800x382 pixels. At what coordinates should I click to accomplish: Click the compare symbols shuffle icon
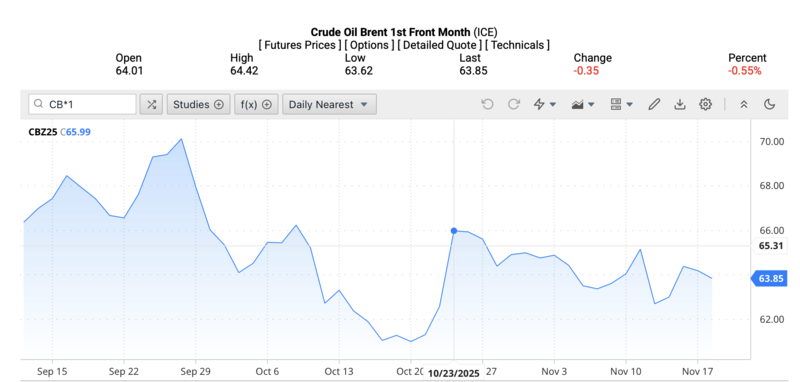coord(152,105)
